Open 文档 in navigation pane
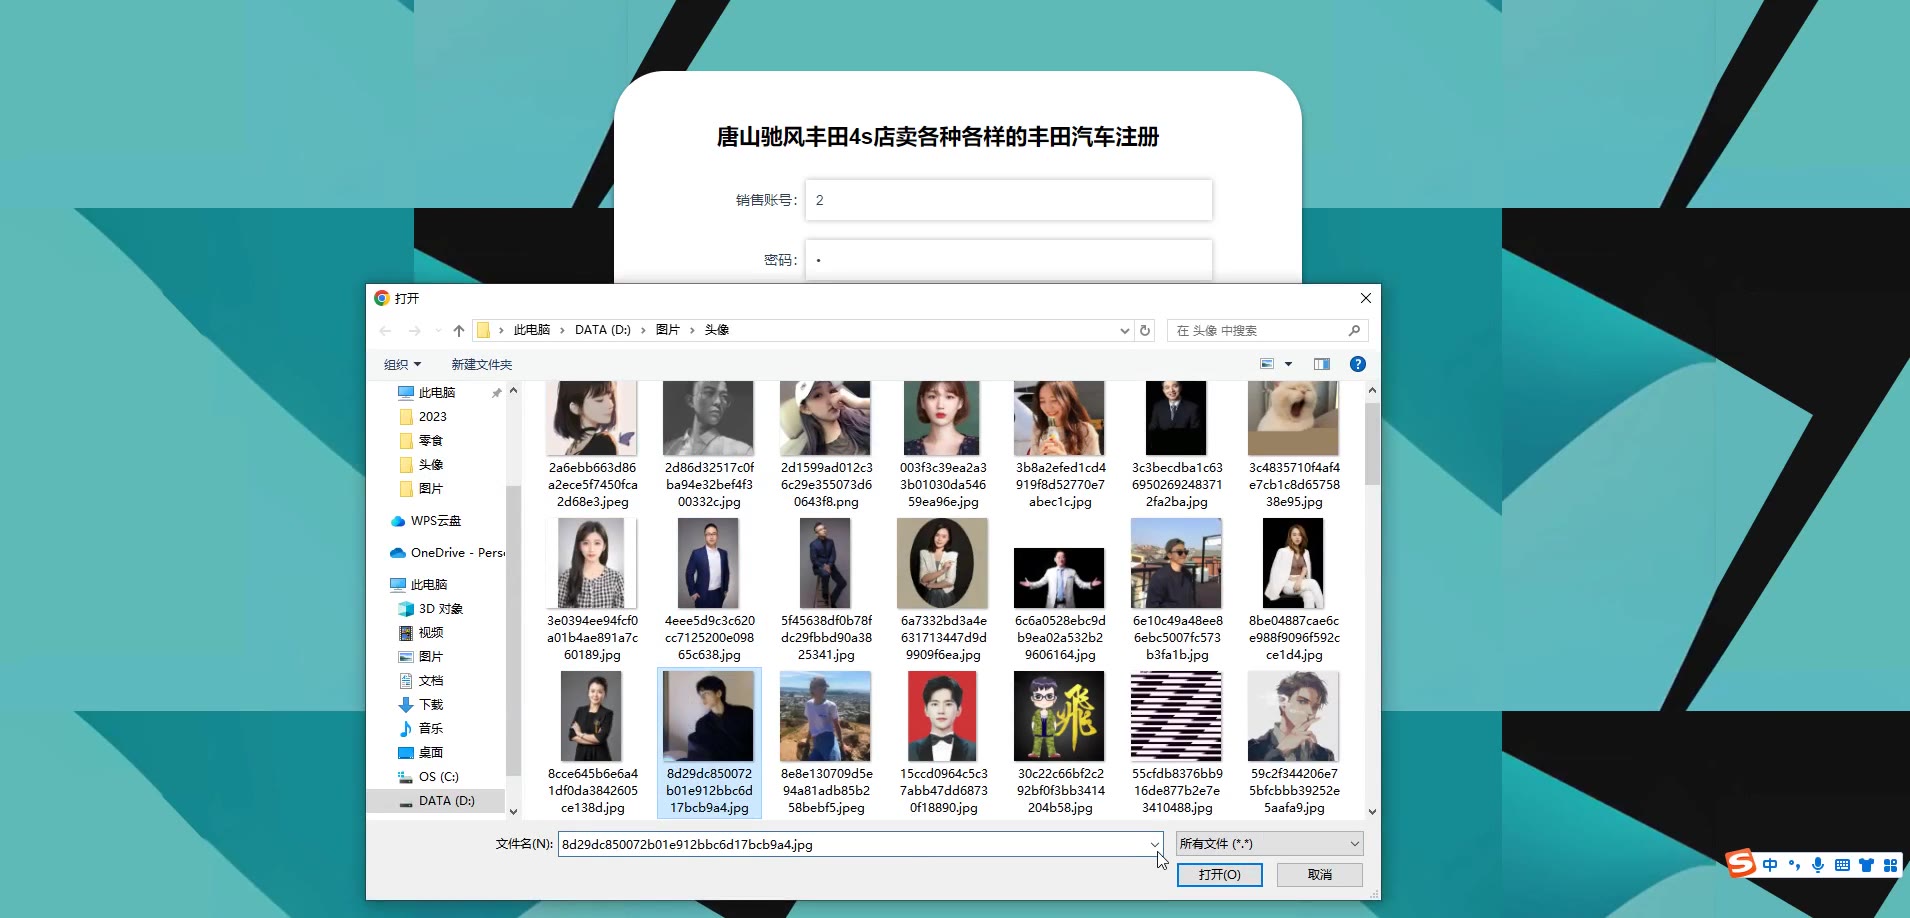 (x=431, y=681)
